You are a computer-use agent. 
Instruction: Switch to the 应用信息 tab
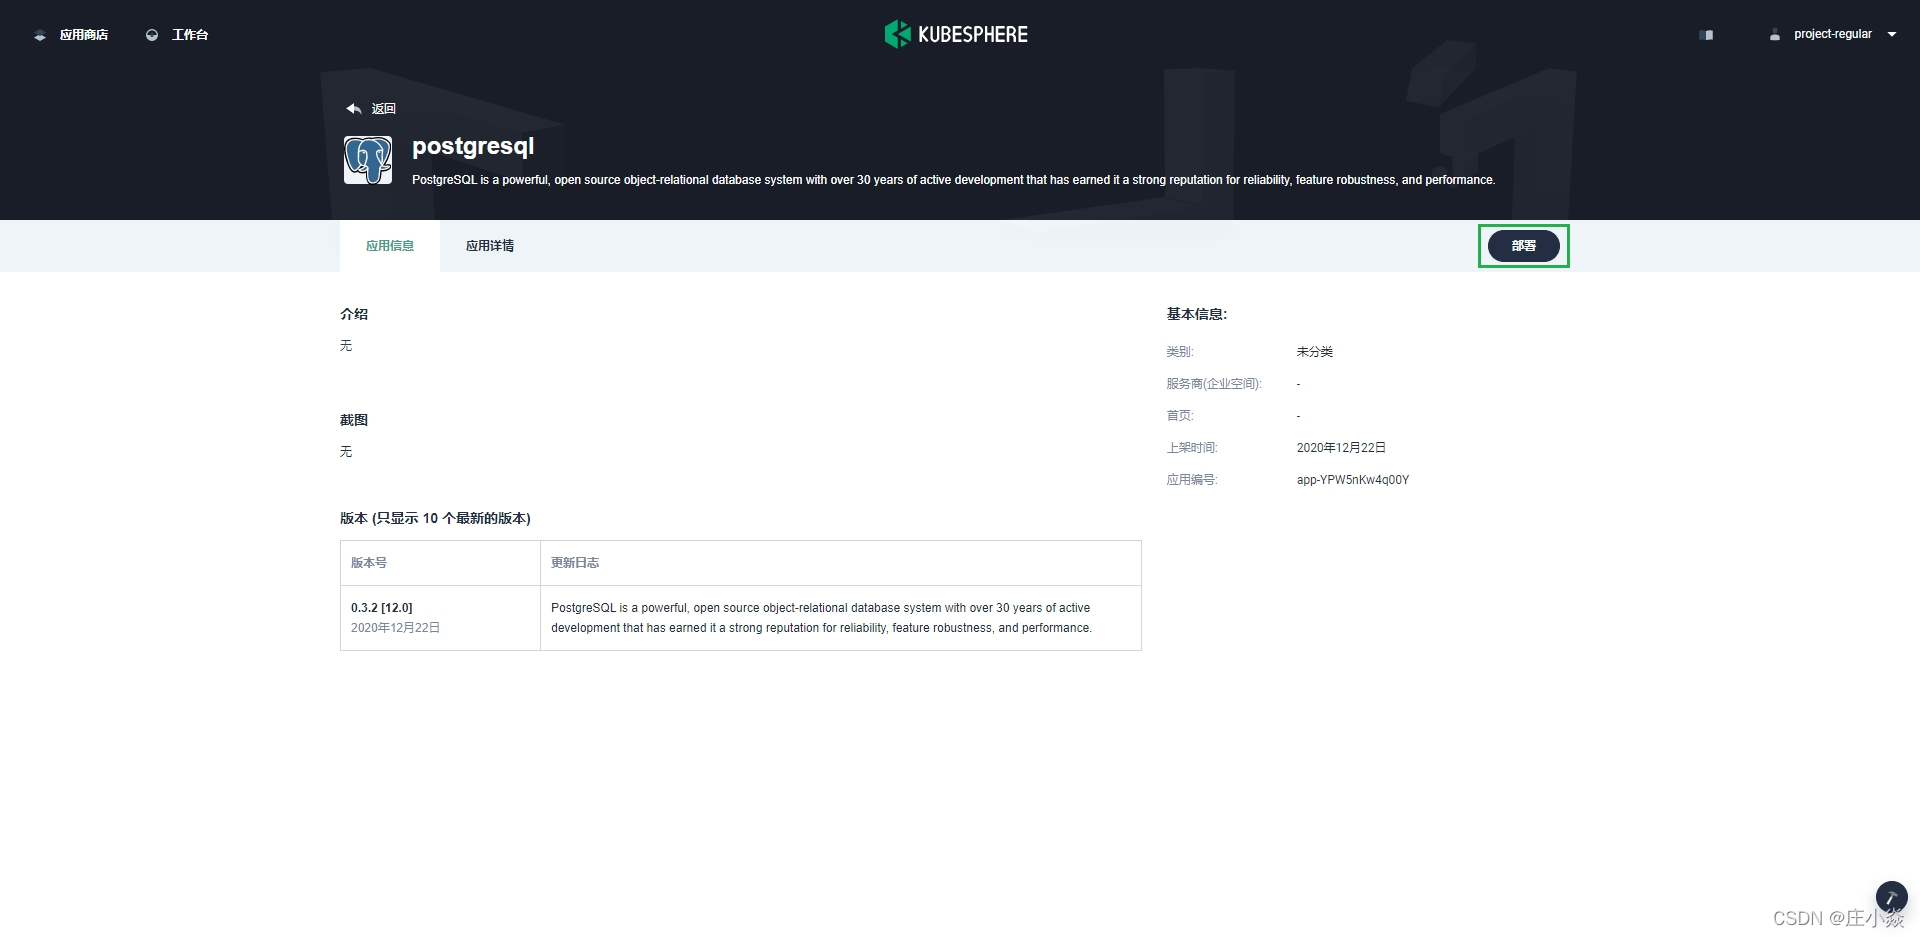[x=390, y=246]
